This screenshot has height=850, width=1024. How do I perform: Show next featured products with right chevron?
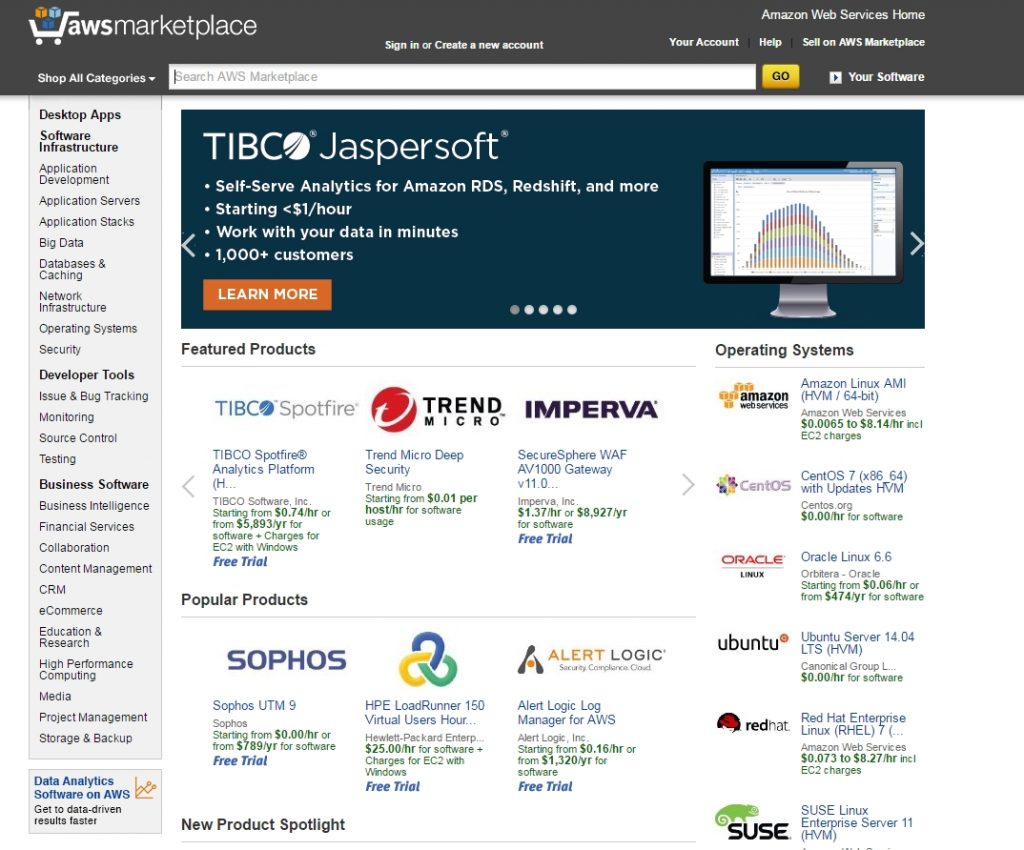pos(688,486)
